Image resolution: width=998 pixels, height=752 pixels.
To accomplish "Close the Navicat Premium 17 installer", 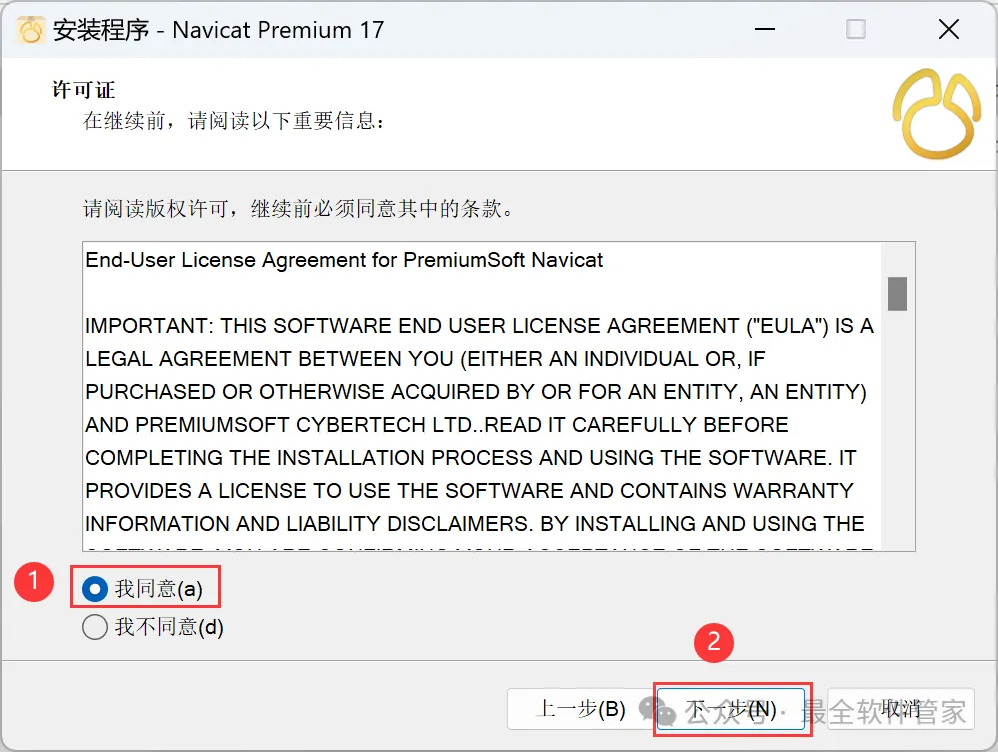I will [948, 29].
